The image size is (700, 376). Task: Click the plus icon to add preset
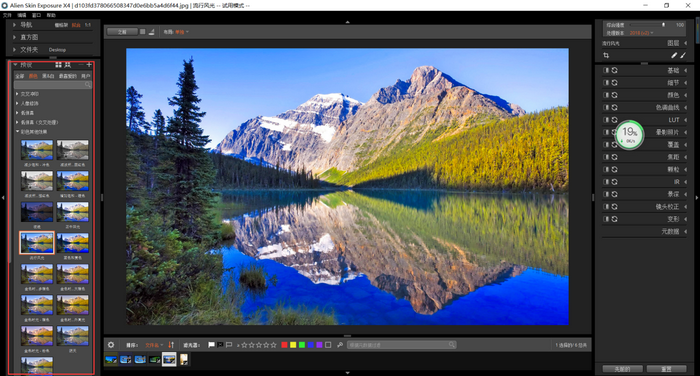(x=89, y=65)
